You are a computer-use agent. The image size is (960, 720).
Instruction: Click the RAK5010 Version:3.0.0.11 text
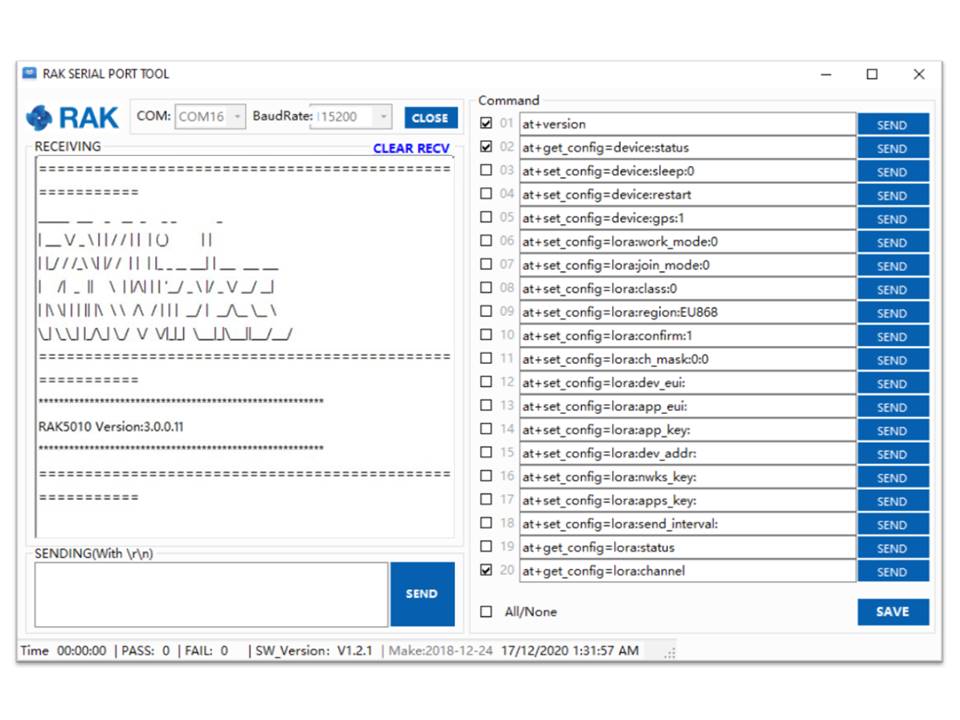(x=111, y=426)
